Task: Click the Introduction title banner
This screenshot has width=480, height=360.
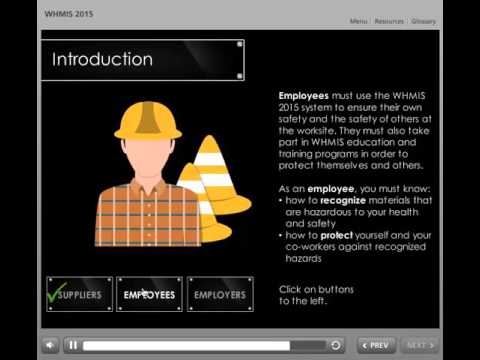Action: pyautogui.click(x=143, y=60)
